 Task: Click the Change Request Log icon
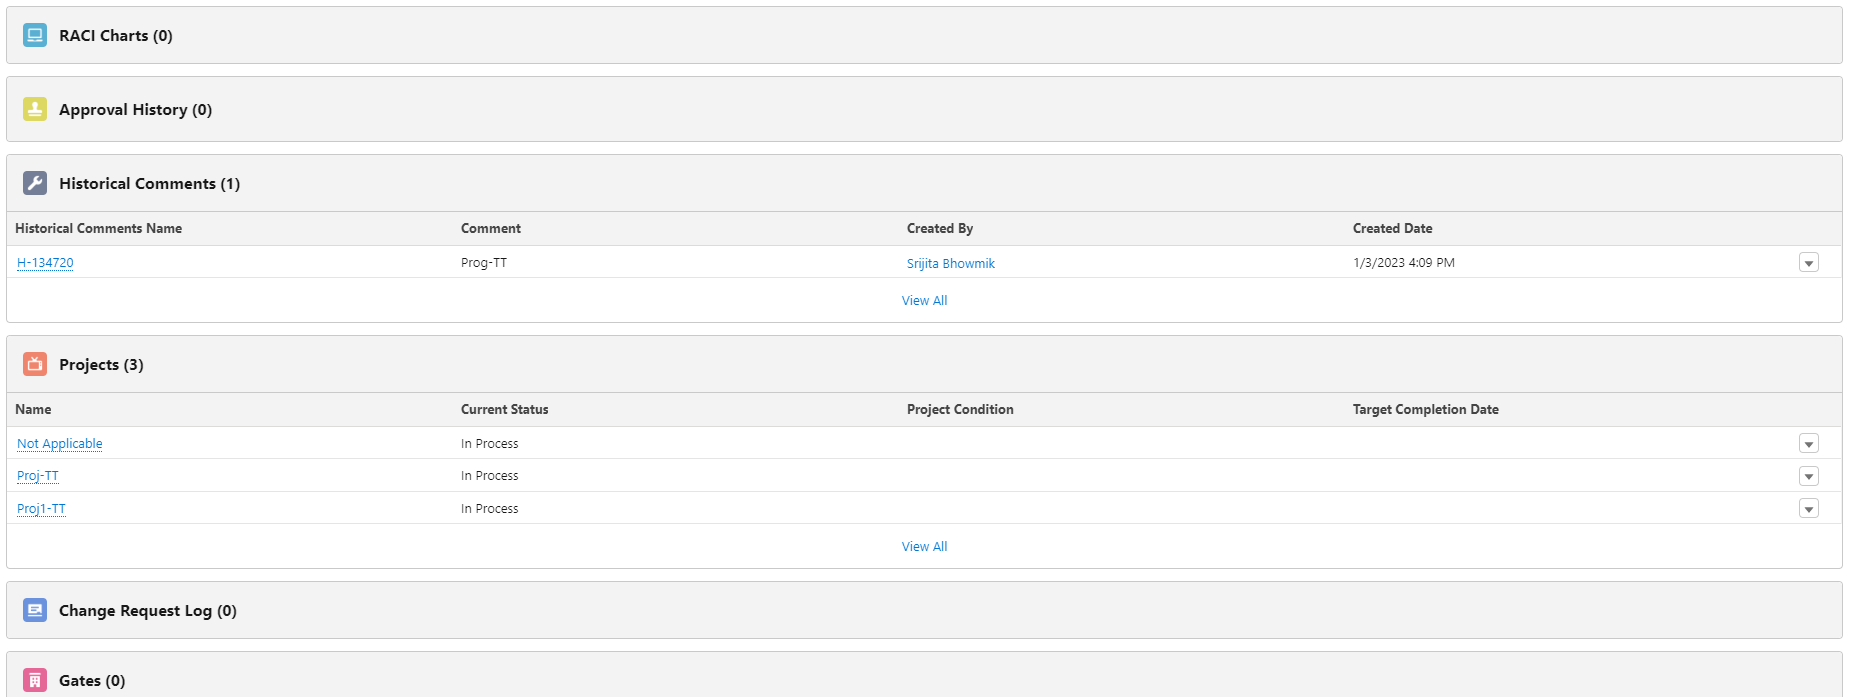(x=35, y=610)
